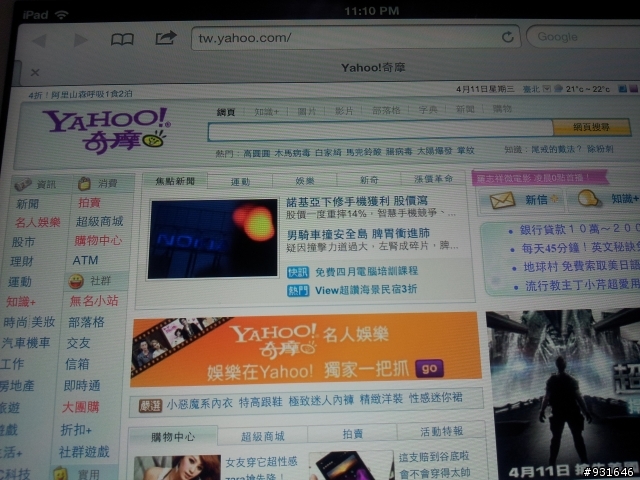
Task: Open the 運動 news tab
Action: tap(240, 182)
